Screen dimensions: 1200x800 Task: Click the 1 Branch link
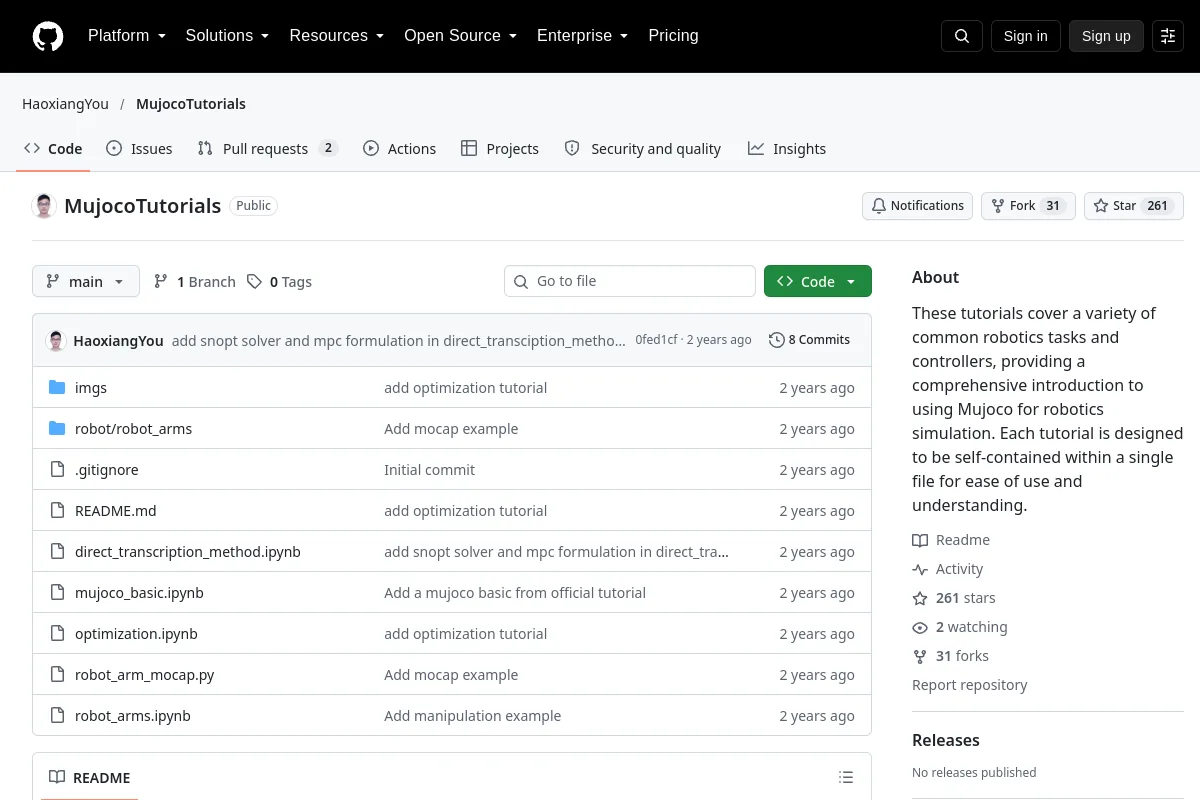point(195,282)
